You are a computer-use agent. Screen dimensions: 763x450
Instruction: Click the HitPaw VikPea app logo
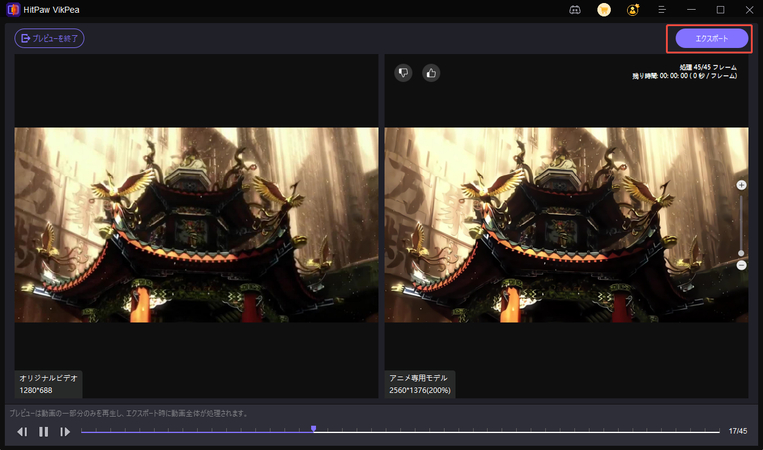click(13, 10)
